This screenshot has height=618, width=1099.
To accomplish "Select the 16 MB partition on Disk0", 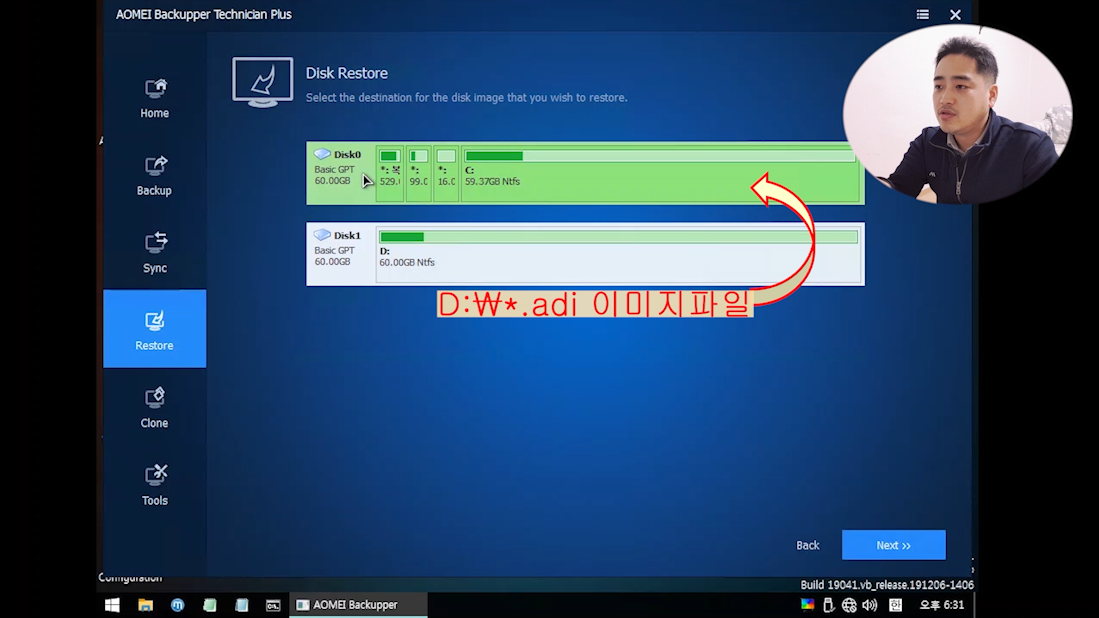I will coord(446,173).
